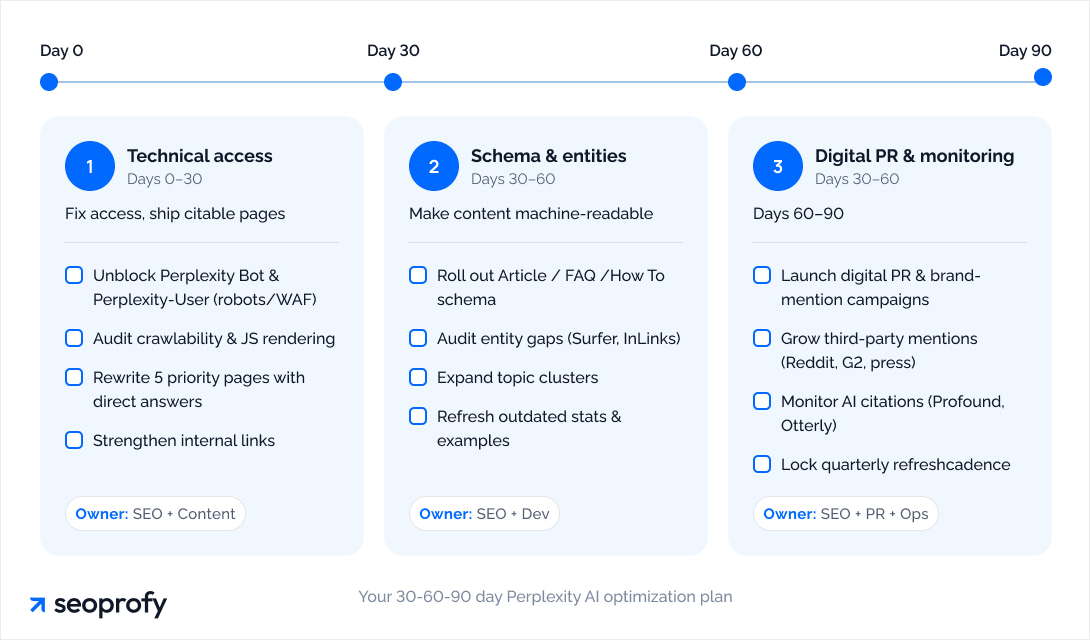
Task: Tick Strengthen internal links checkbox
Action: 74,441
